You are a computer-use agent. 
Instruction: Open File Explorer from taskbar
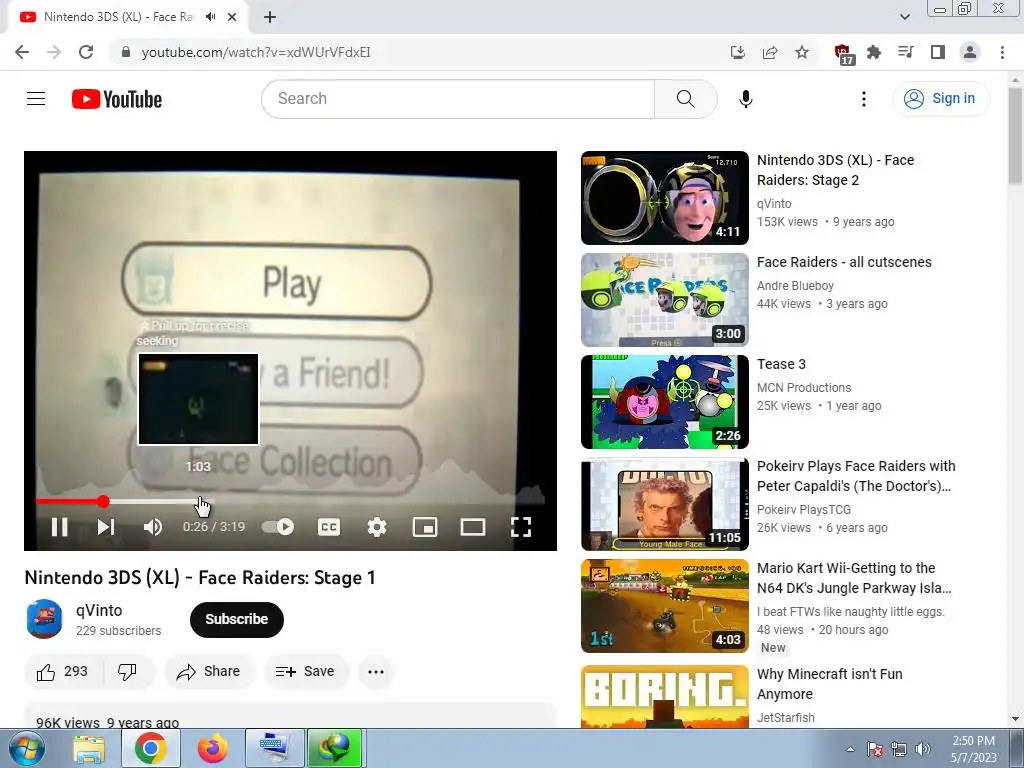point(89,749)
